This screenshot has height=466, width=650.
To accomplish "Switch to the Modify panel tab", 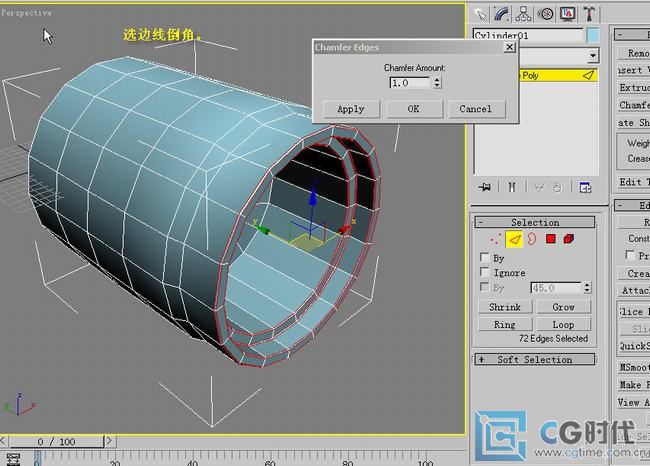I will (x=502, y=15).
